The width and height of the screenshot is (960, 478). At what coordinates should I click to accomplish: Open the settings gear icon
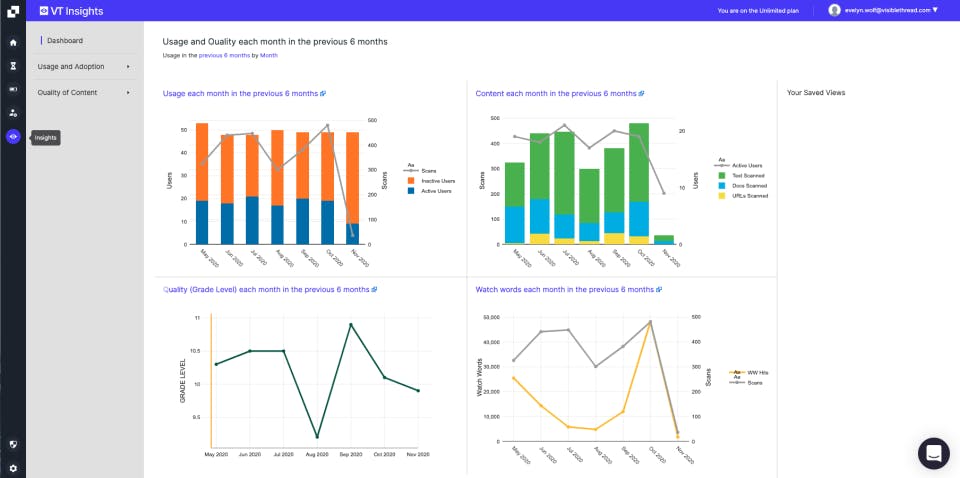pos(13,468)
